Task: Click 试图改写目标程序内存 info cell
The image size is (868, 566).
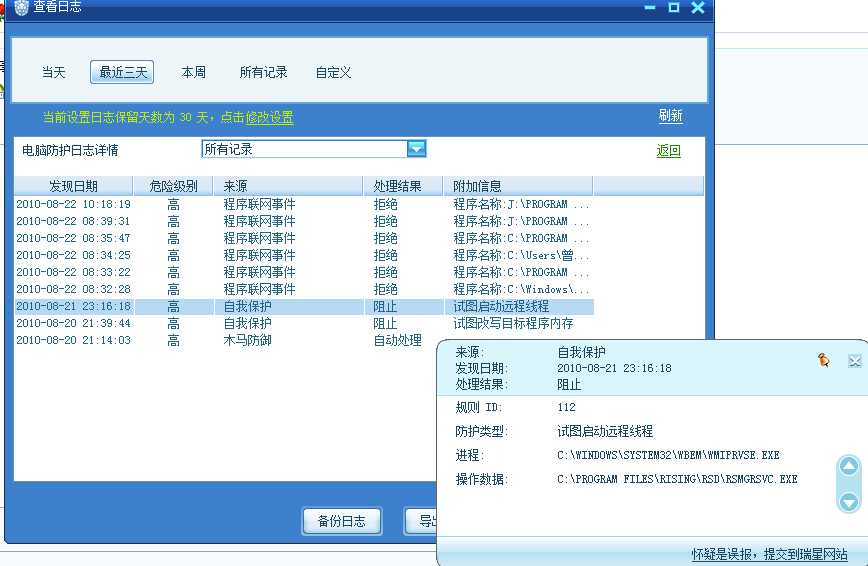Action: (513, 323)
